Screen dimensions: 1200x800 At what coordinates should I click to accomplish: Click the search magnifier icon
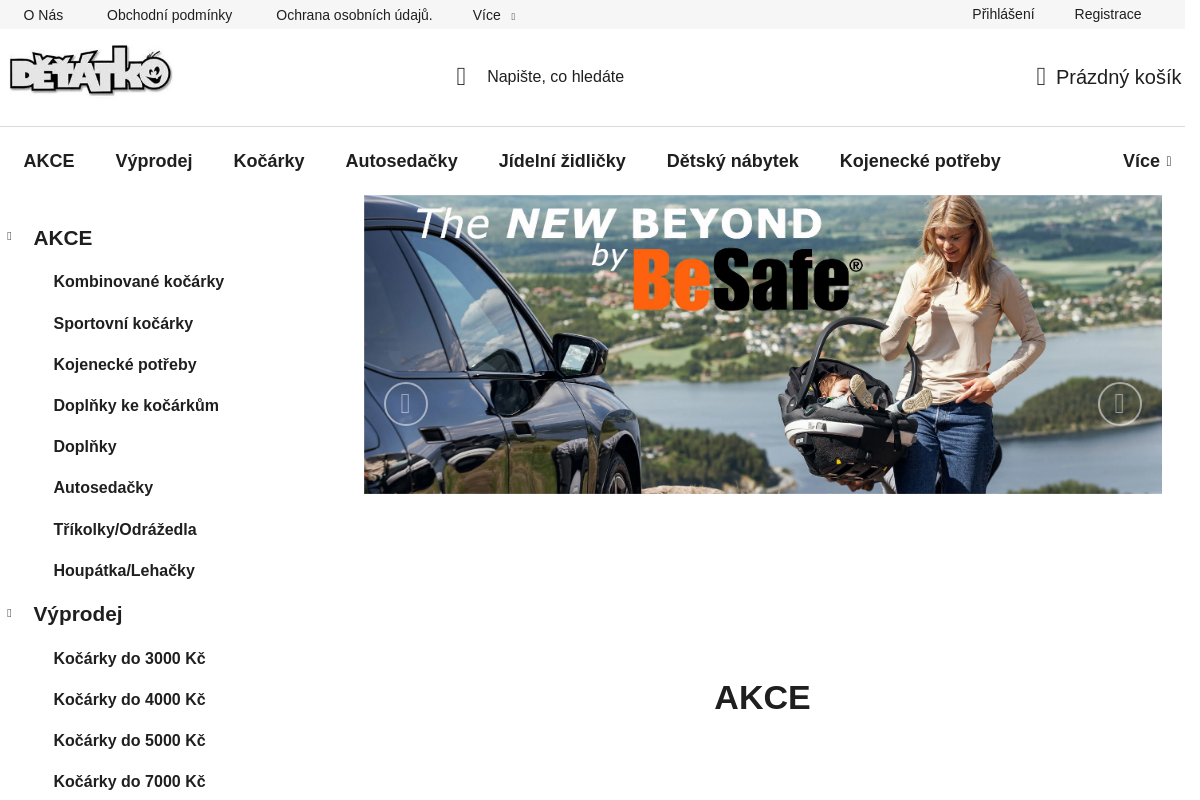click(461, 77)
